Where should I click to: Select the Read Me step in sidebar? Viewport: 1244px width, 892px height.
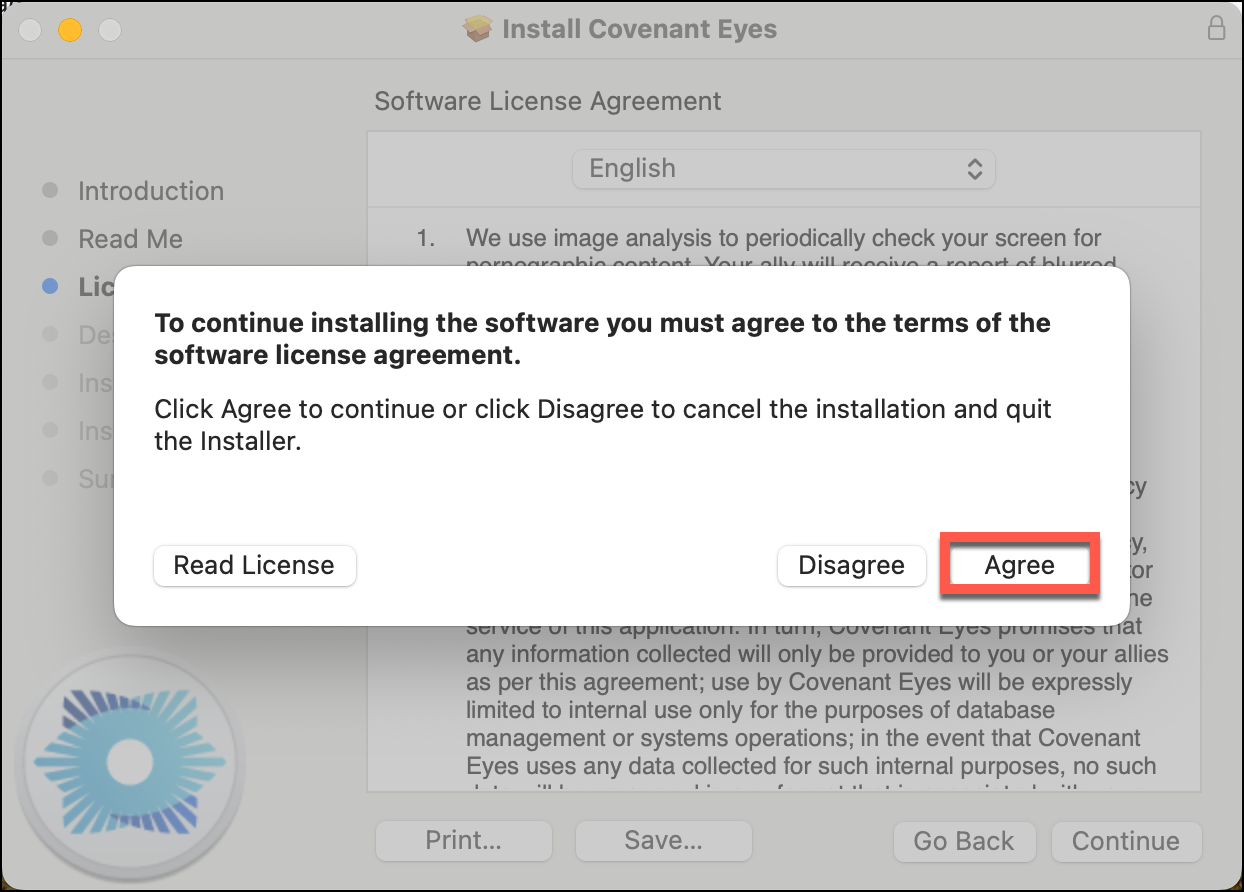tap(131, 239)
